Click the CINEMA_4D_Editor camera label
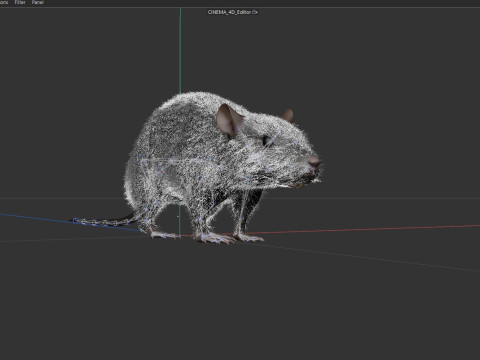480x360 pixels. point(229,12)
